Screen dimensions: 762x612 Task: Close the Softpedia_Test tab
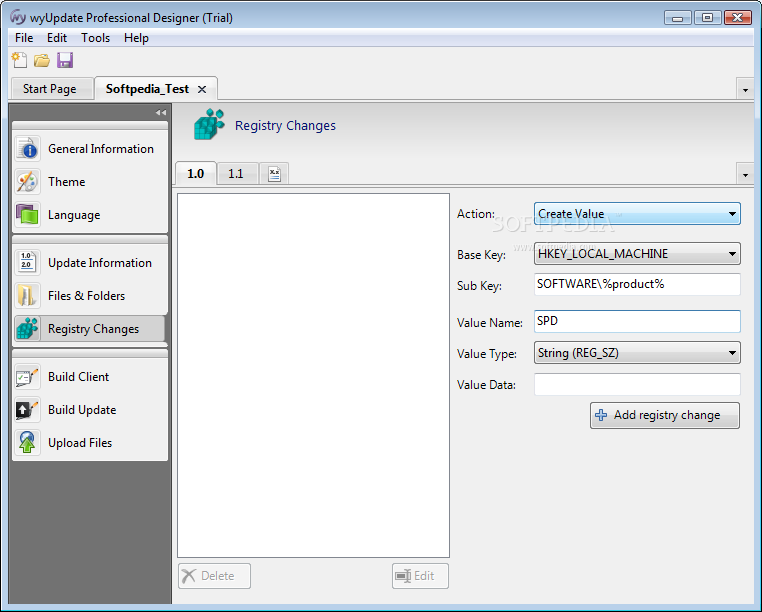[202, 89]
